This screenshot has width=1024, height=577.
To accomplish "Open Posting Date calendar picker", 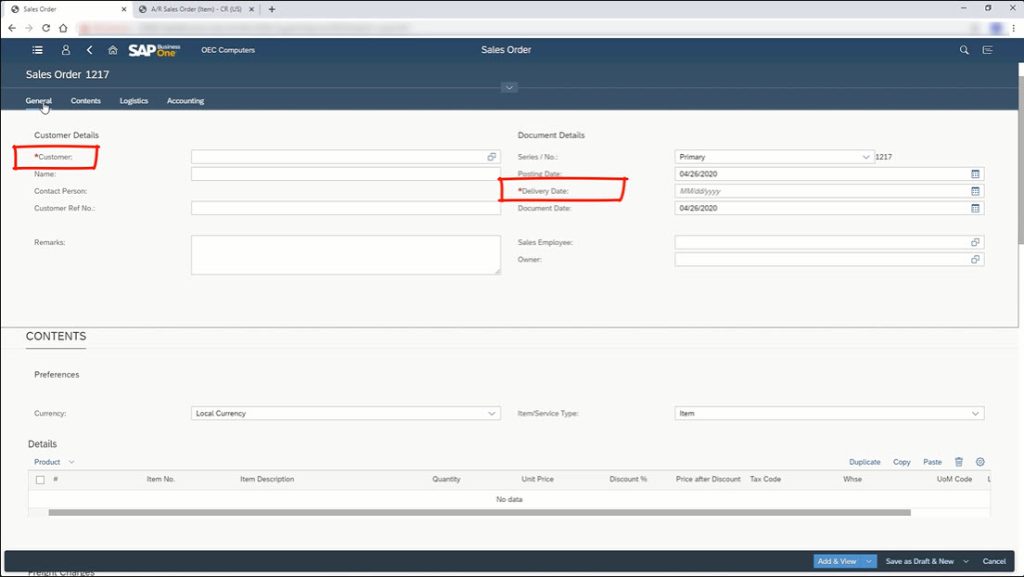I will (x=975, y=174).
